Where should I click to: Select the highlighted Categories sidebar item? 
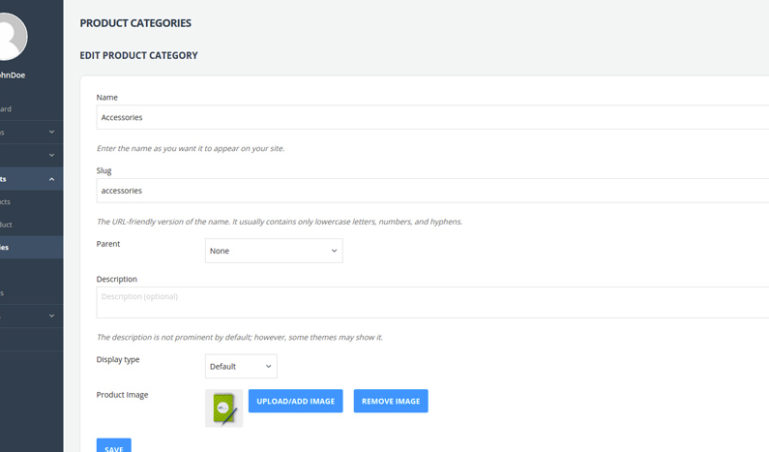pos(20,247)
